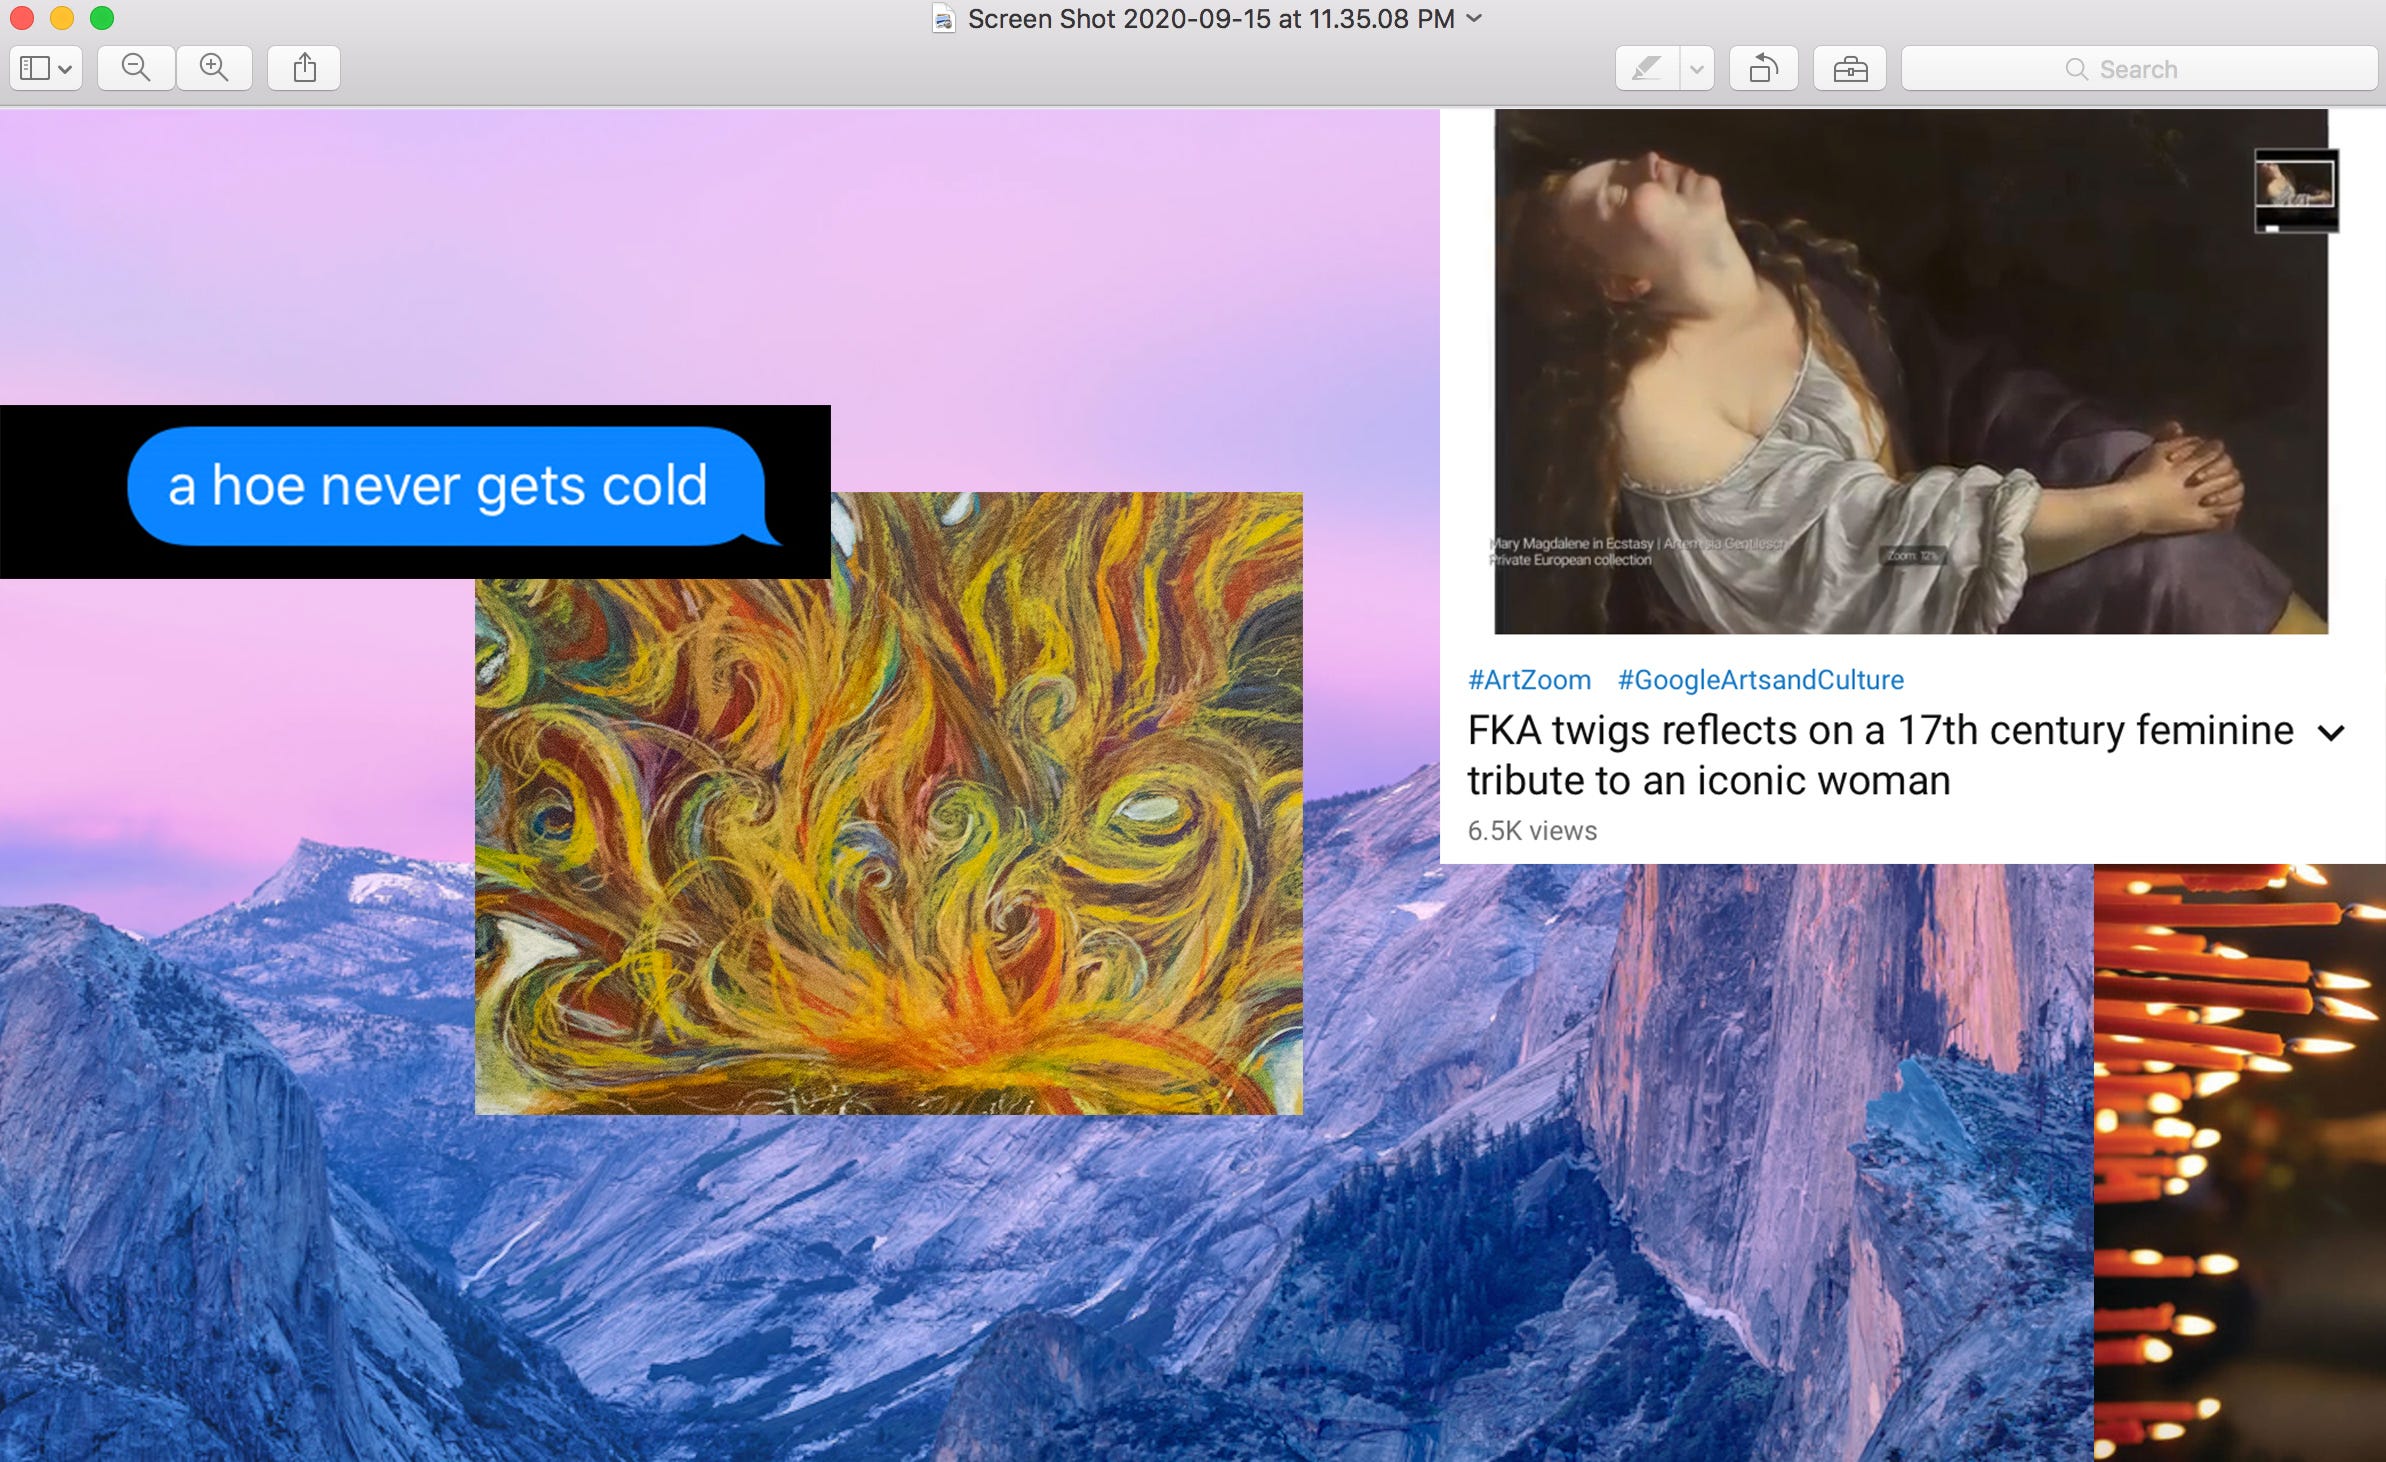Viewport: 2386px width, 1462px height.
Task: Expand the highlight pen options arrow
Action: [x=1697, y=69]
